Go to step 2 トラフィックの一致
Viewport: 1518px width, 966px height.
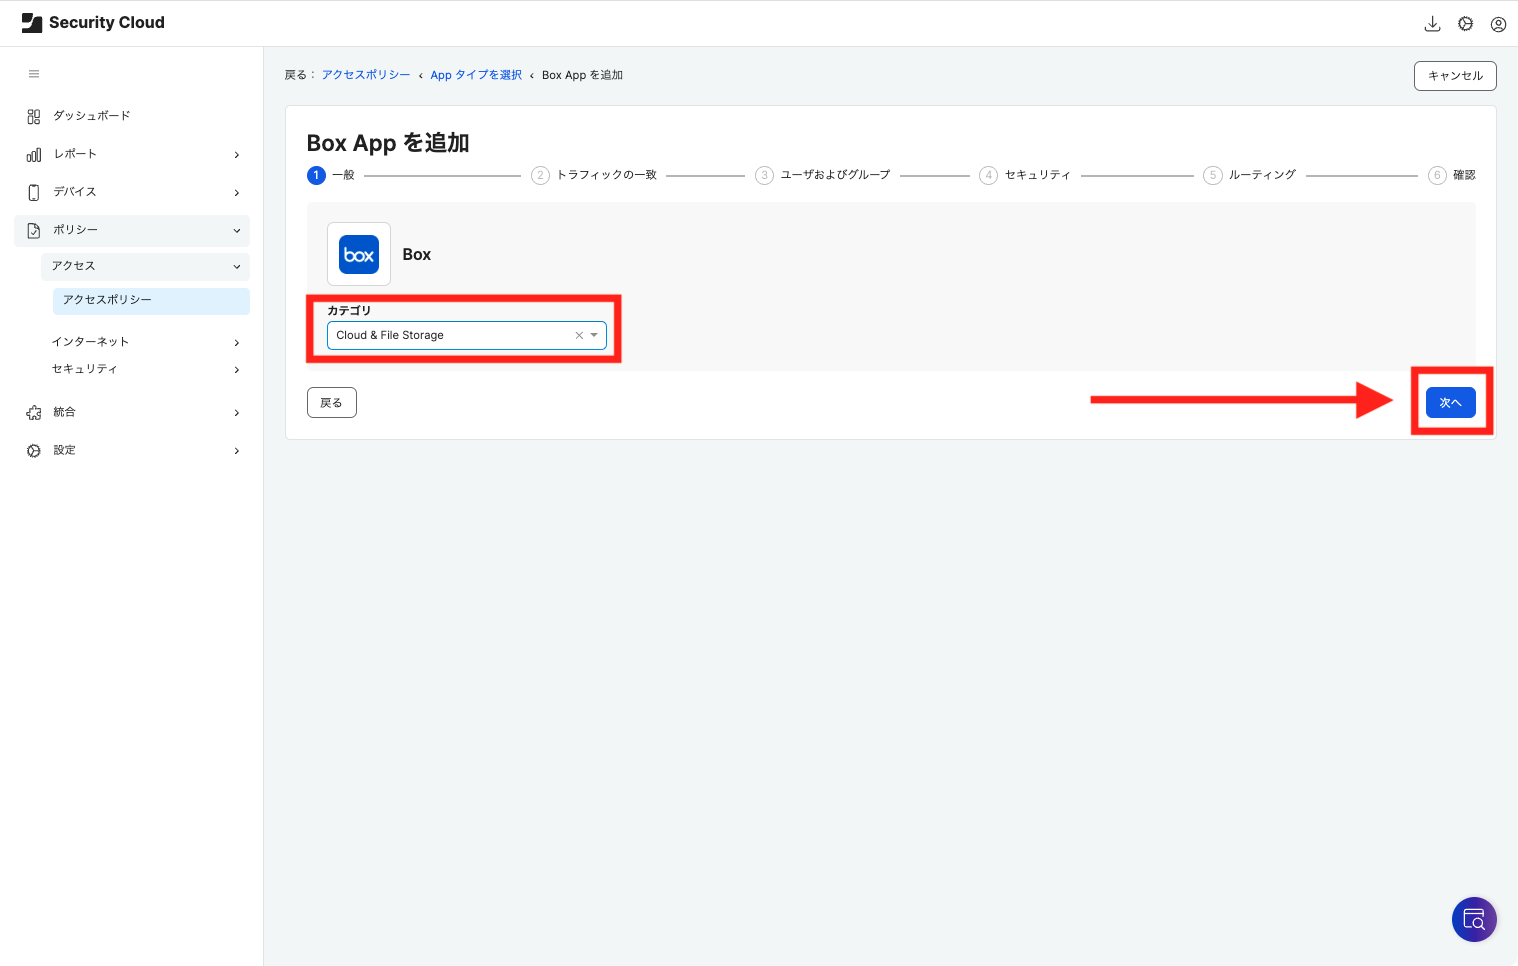coord(594,175)
